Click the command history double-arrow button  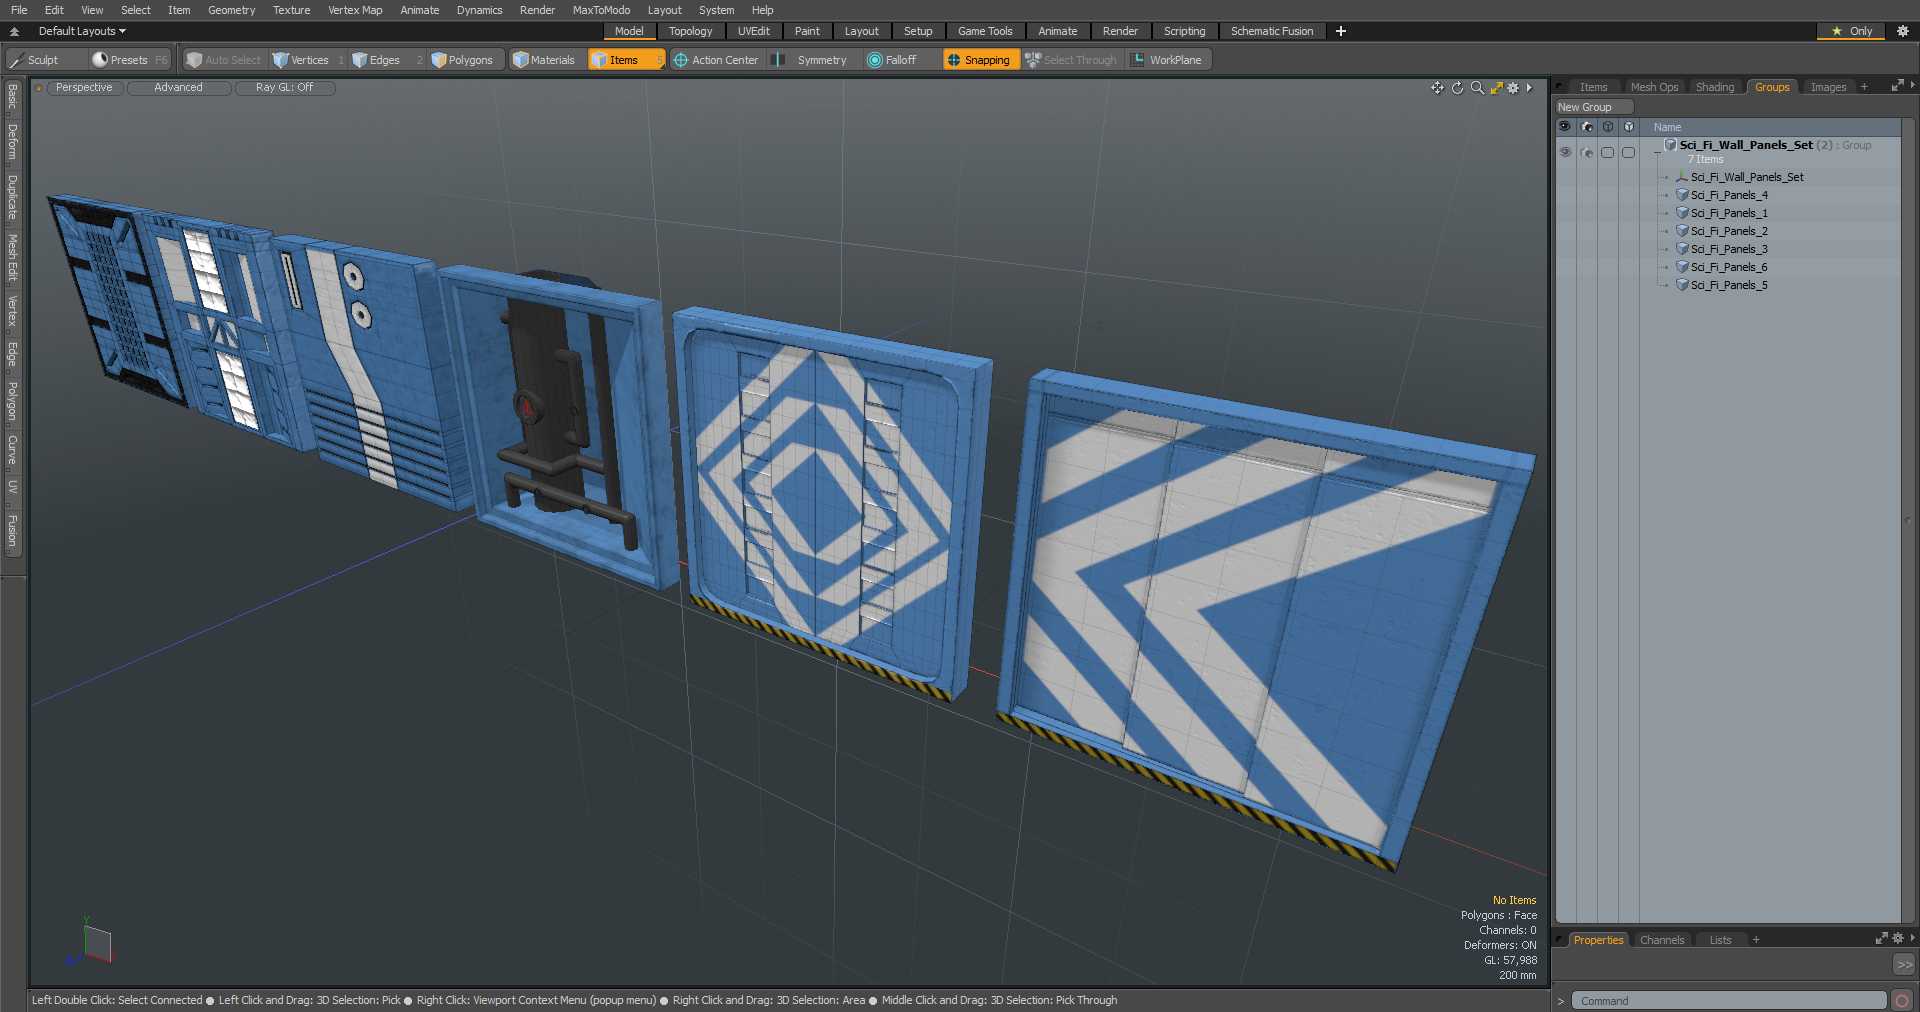point(1904,965)
